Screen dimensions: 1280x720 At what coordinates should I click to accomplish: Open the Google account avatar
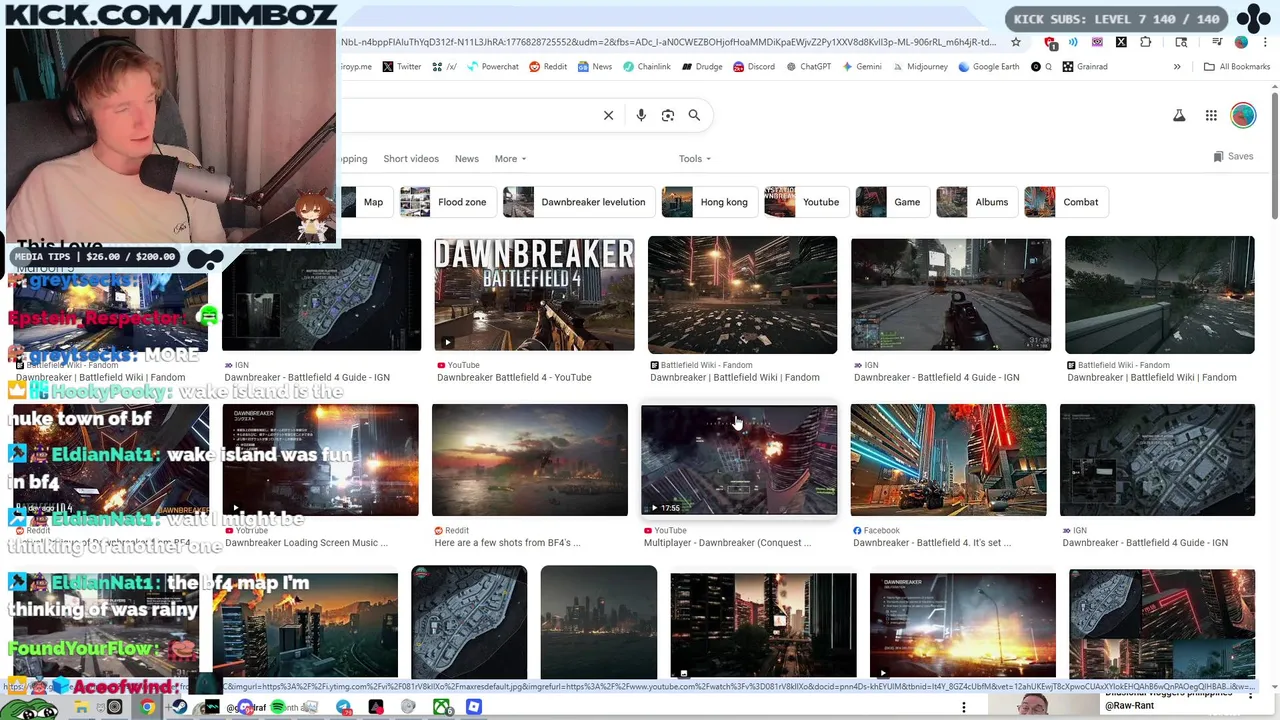point(1243,116)
